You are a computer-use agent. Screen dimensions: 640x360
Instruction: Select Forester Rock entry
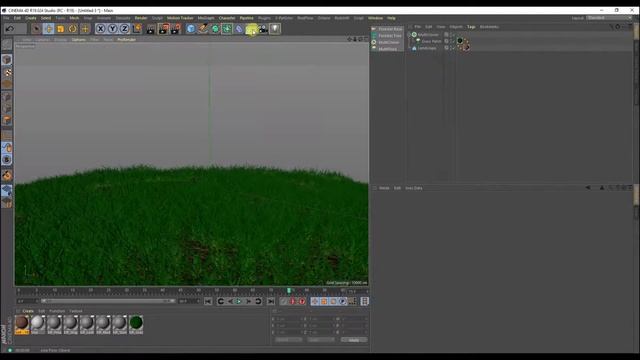[x=387, y=29]
